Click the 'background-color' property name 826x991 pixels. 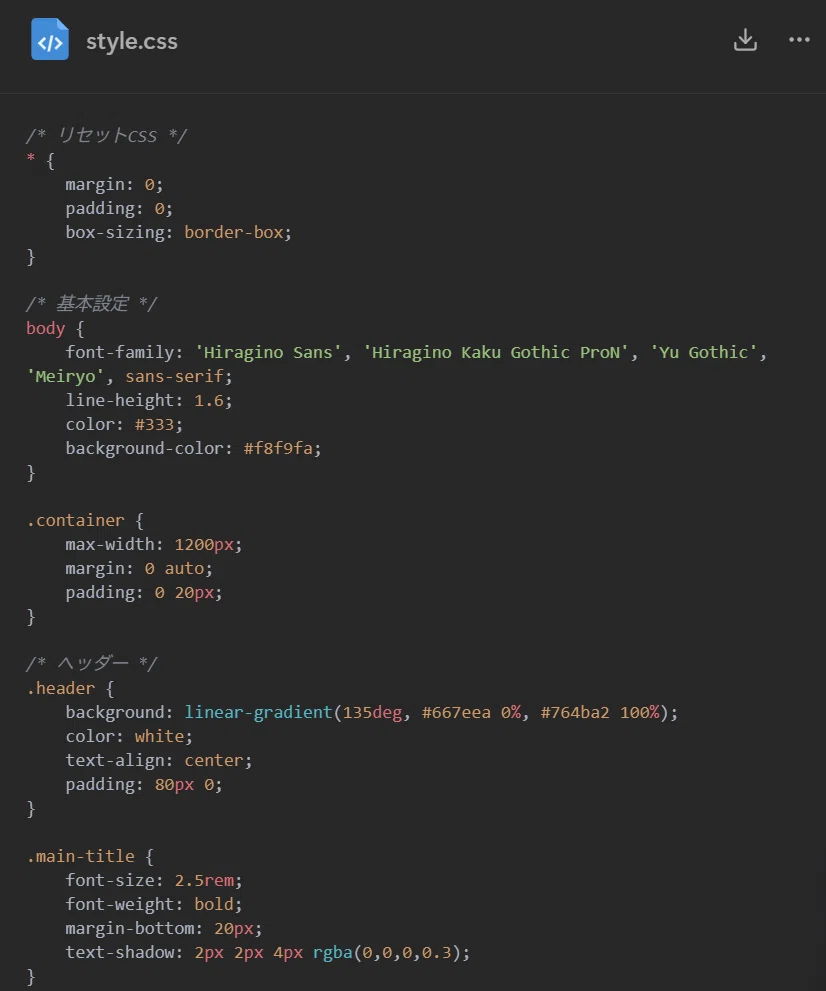pyautogui.click(x=145, y=449)
